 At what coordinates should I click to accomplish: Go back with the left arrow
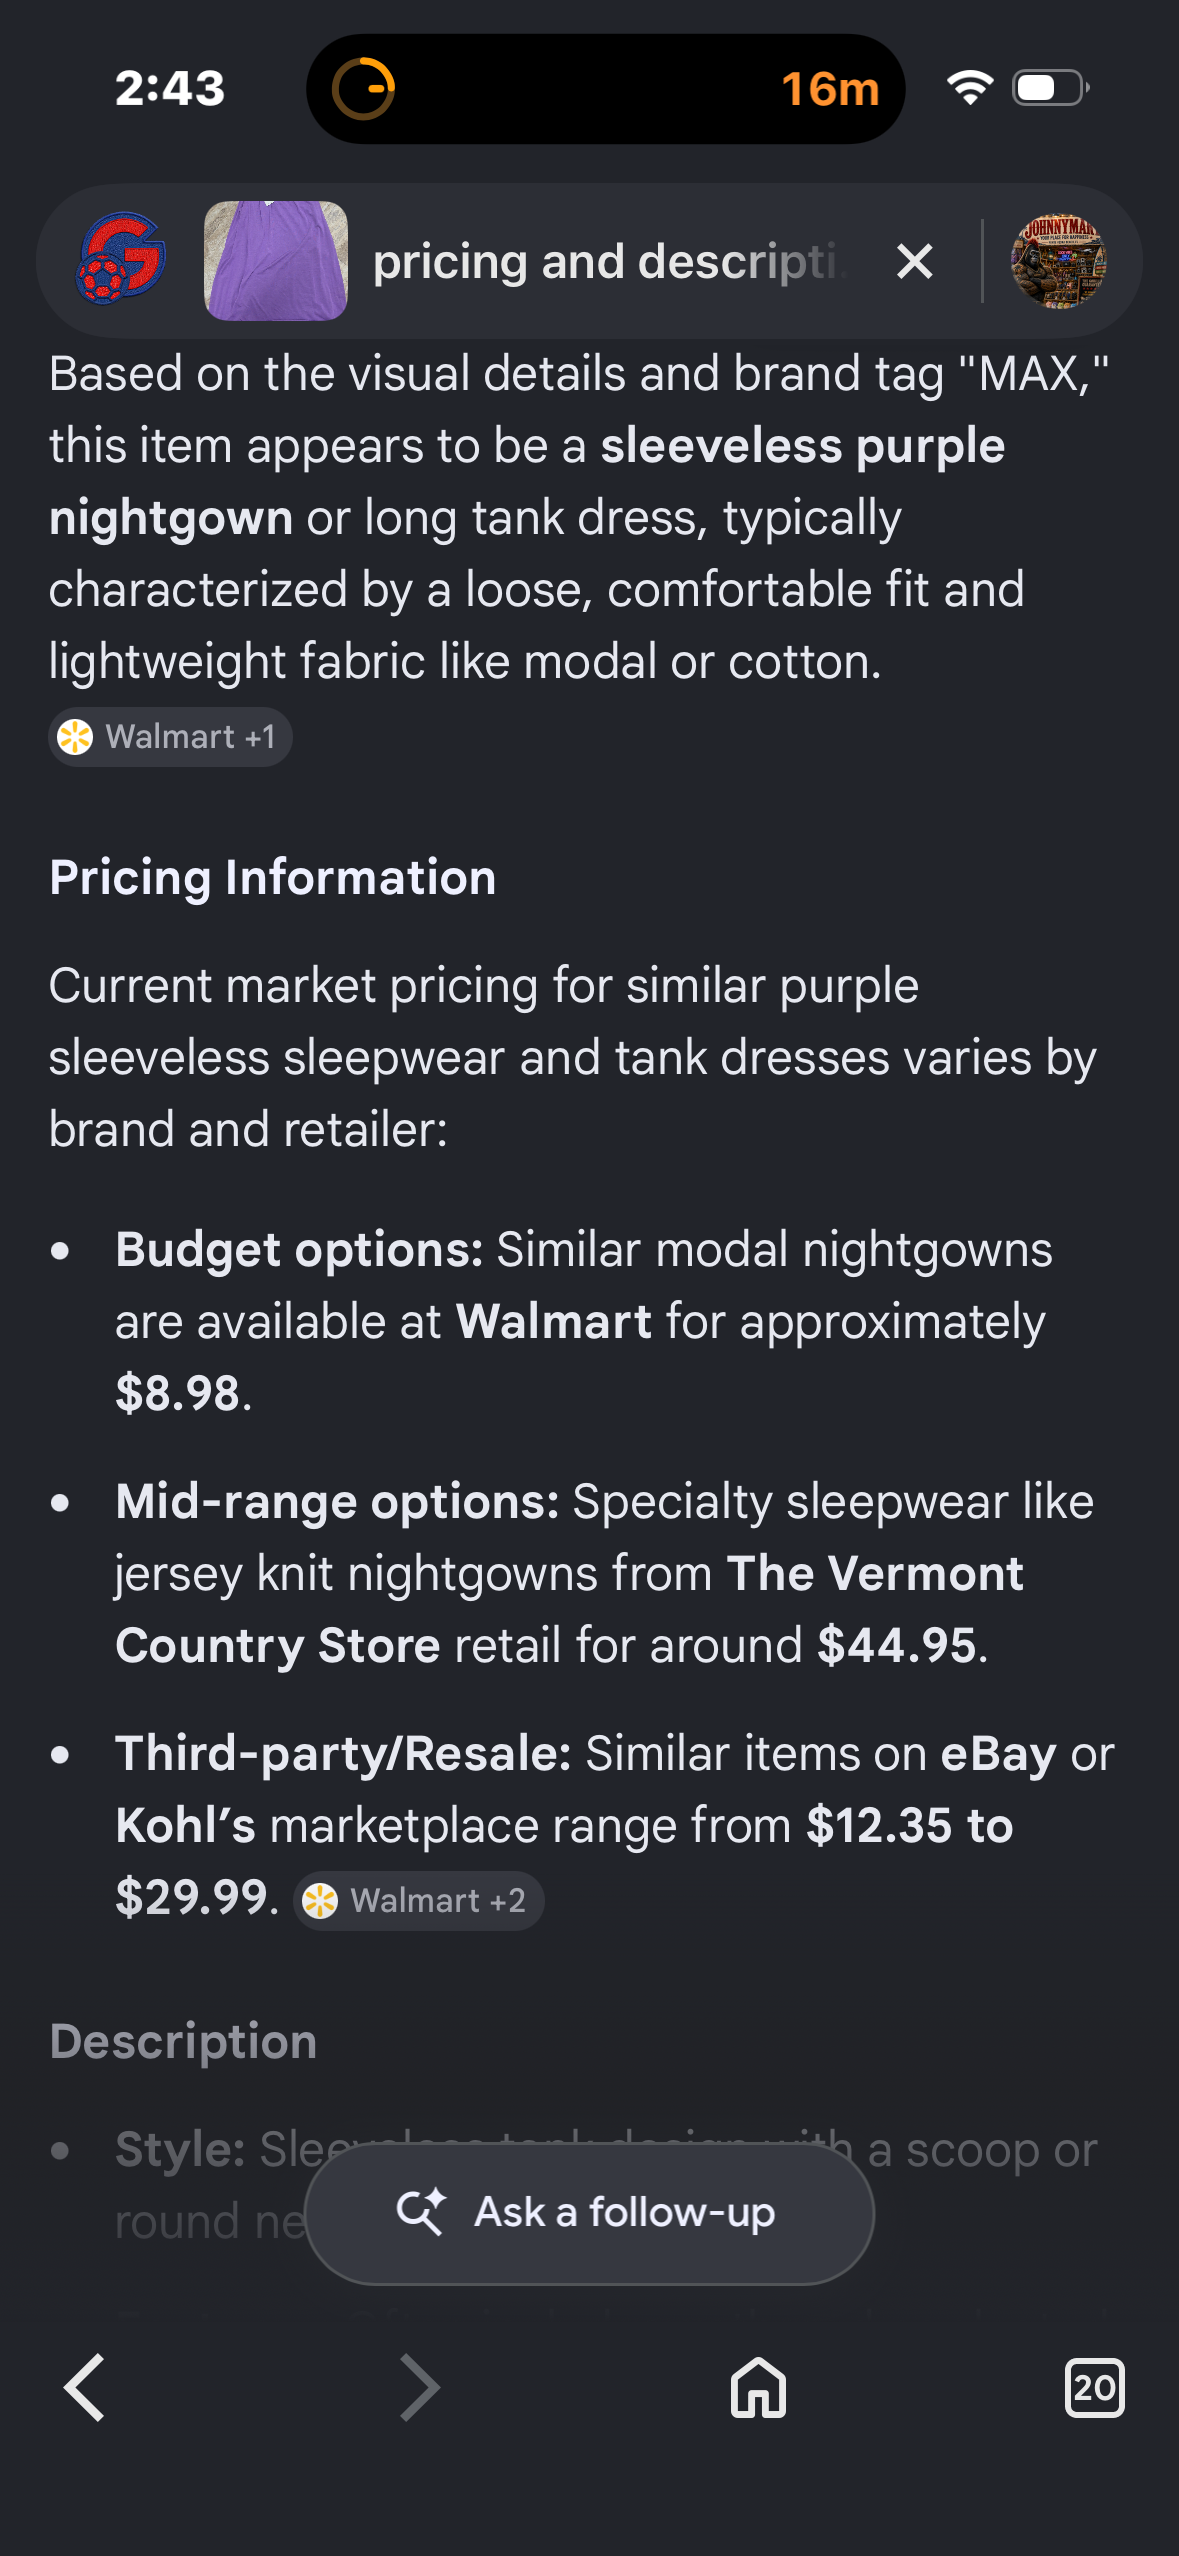(85, 2387)
